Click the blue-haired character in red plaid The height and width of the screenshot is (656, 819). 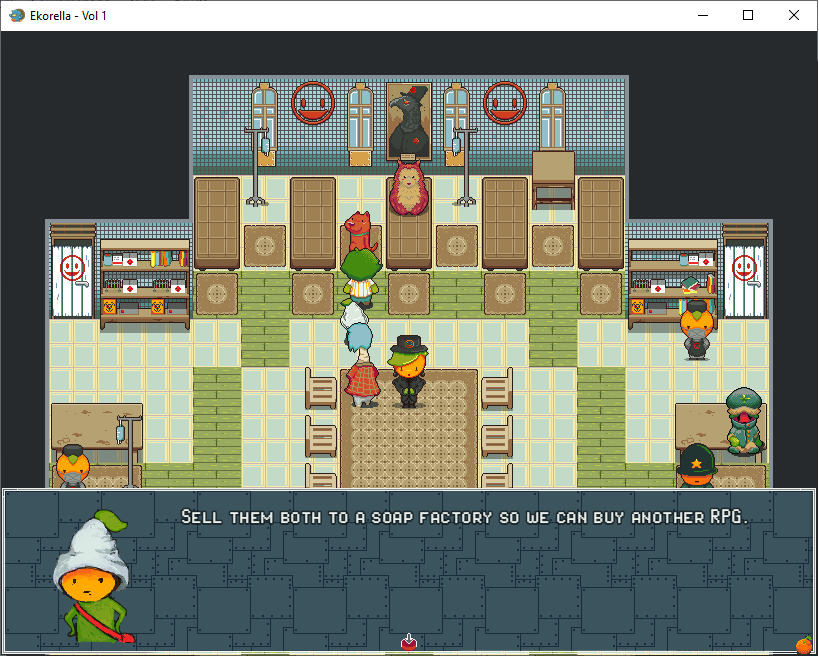361,366
